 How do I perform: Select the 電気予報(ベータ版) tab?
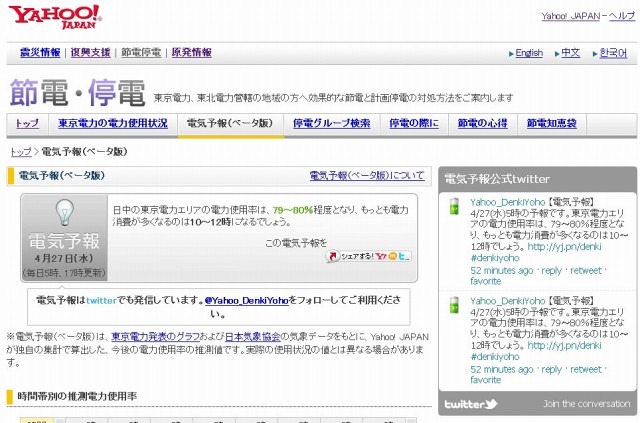click(230, 123)
